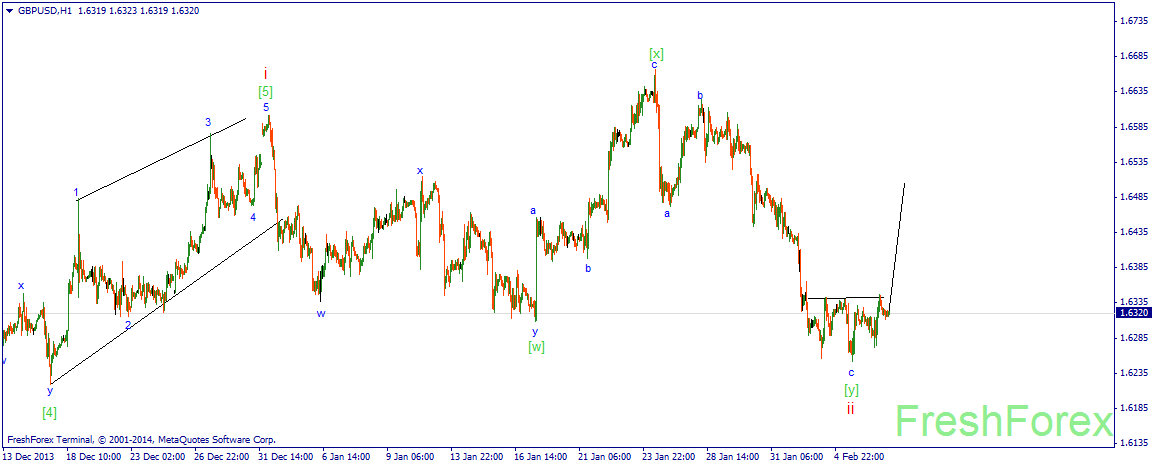The image size is (1154, 465).
Task: Select the green [w] wave label
Action: pyautogui.click(x=537, y=347)
